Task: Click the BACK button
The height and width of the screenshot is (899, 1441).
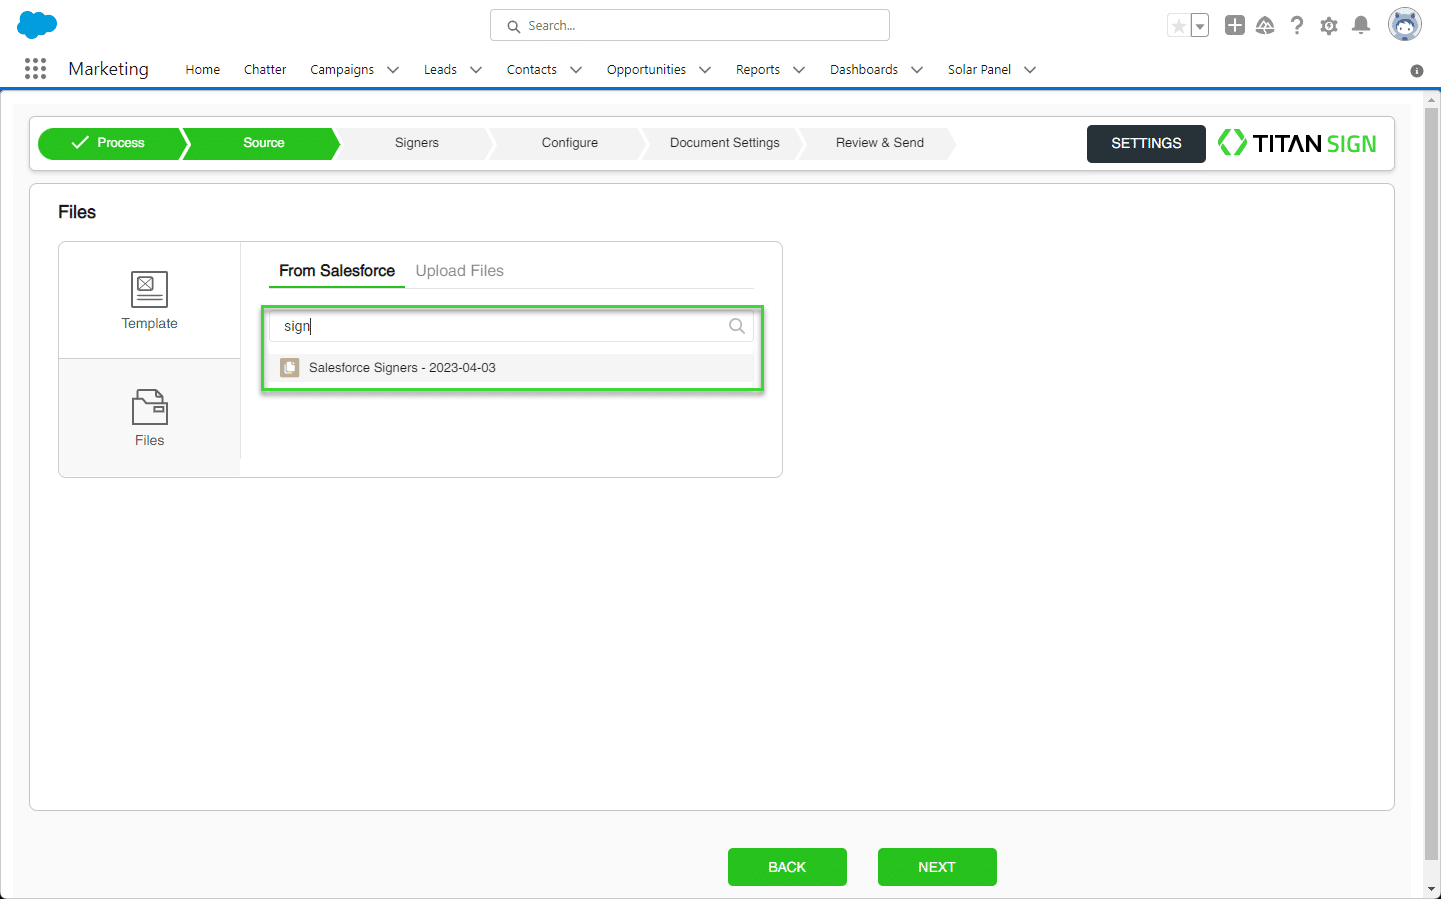Action: click(x=787, y=867)
